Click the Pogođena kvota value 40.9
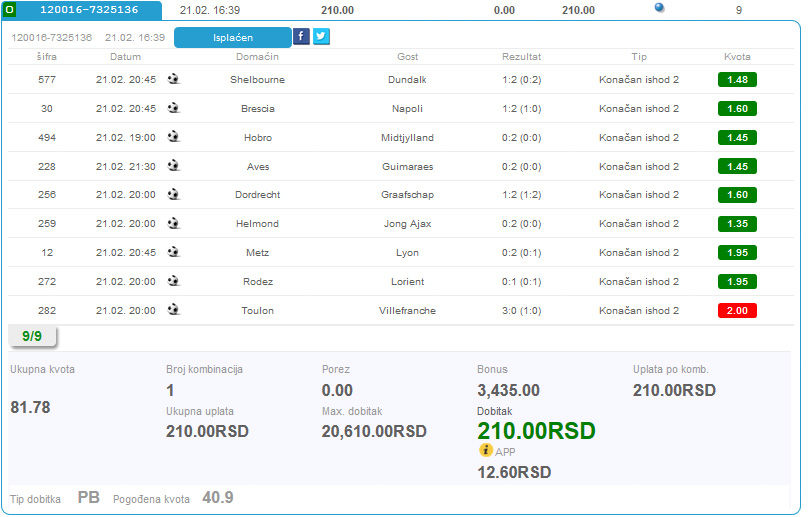 (217, 497)
